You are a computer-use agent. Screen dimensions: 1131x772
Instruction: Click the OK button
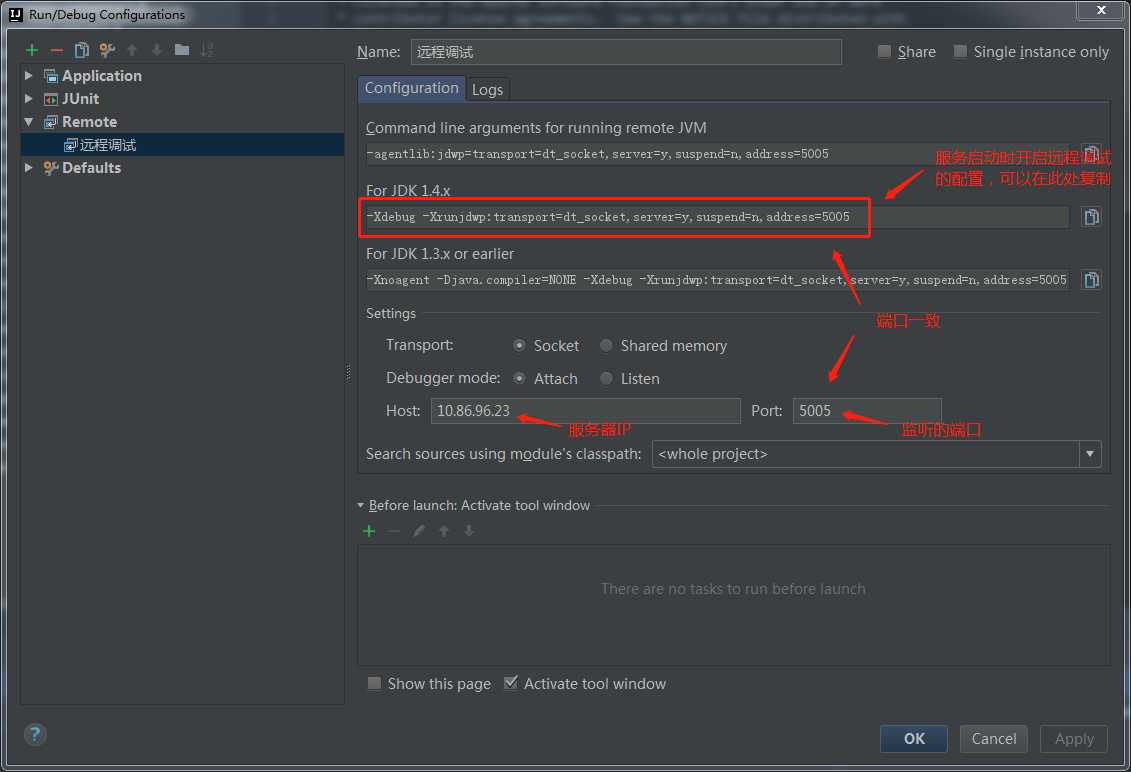913,739
